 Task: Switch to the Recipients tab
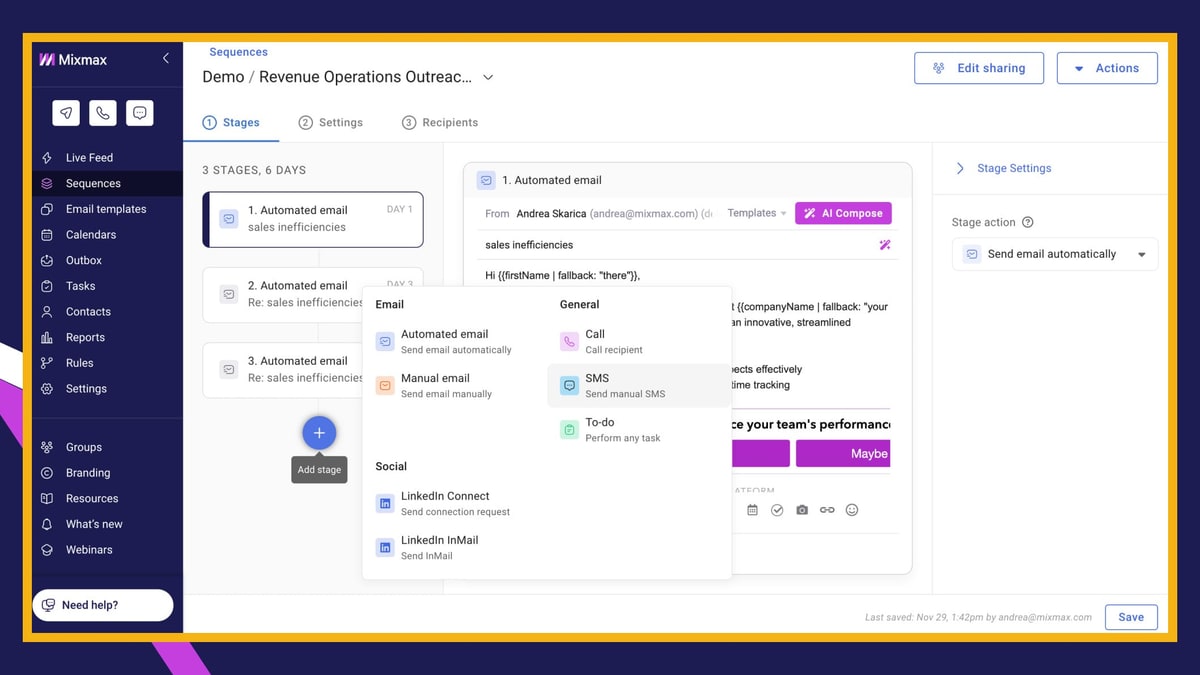[440, 123]
